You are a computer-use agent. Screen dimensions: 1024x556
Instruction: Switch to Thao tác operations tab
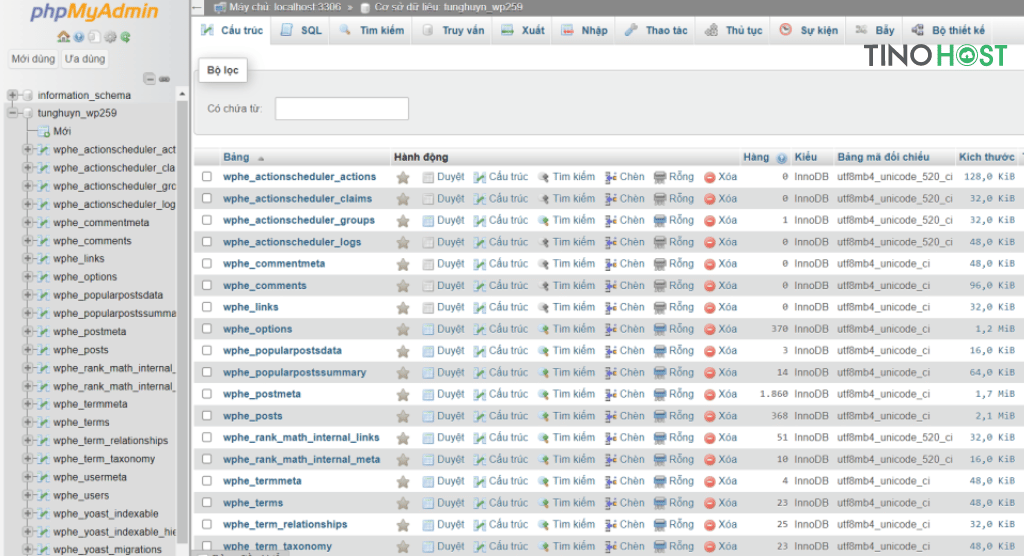656,30
